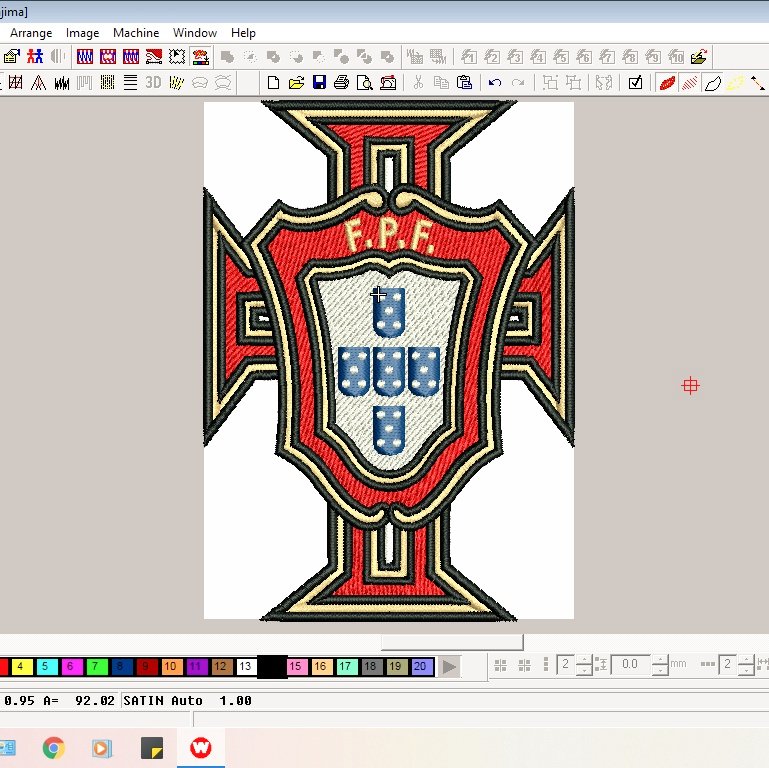Save design with floppy disk icon

click(x=319, y=82)
